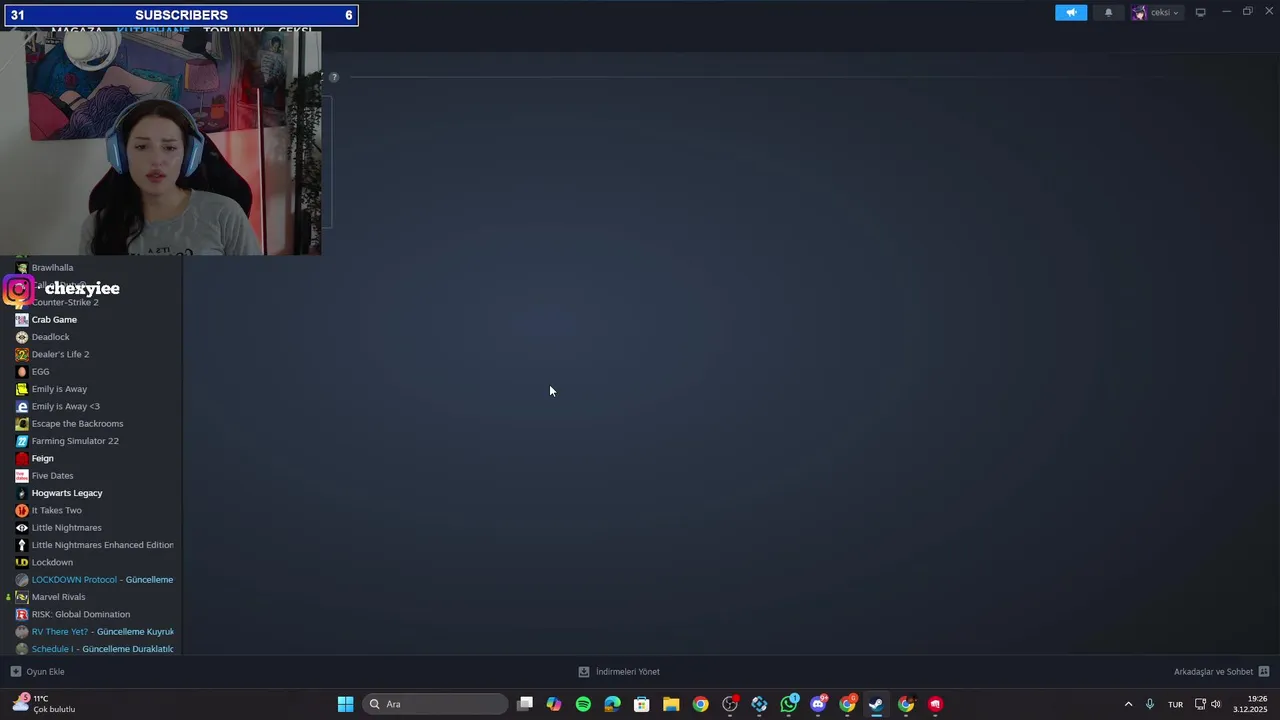Open WhatsApp from the taskbar

[789, 704]
